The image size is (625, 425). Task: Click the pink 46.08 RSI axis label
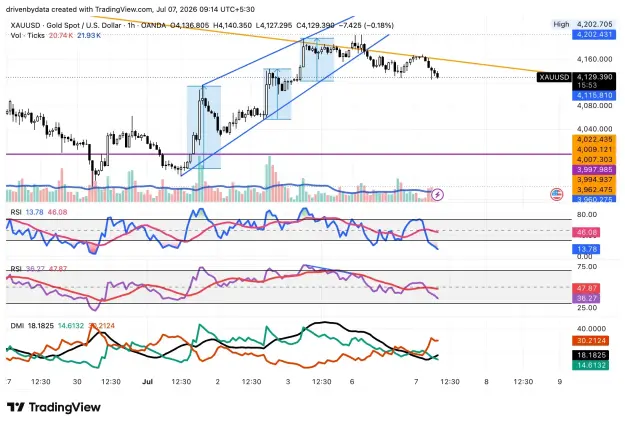point(586,232)
